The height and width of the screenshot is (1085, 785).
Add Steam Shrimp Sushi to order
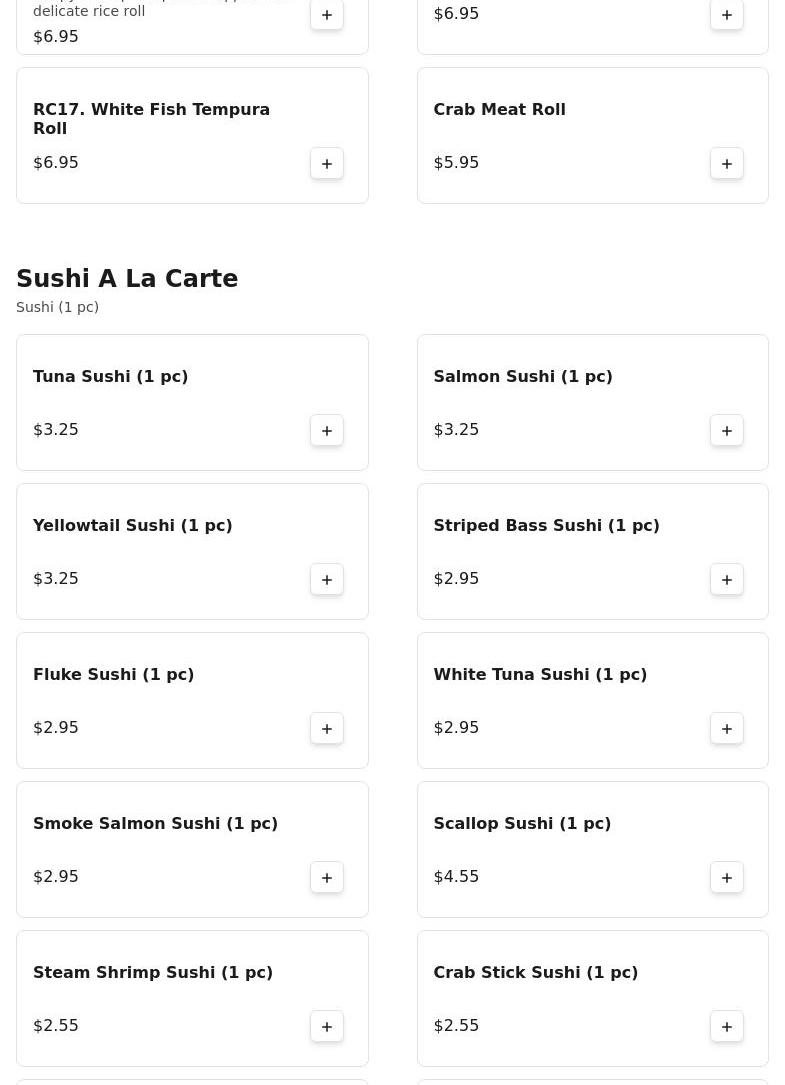(327, 1026)
